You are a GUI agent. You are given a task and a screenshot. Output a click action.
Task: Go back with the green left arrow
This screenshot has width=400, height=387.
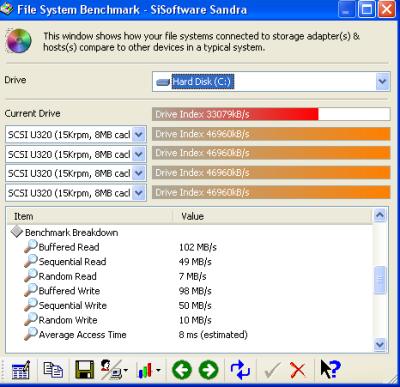click(182, 370)
